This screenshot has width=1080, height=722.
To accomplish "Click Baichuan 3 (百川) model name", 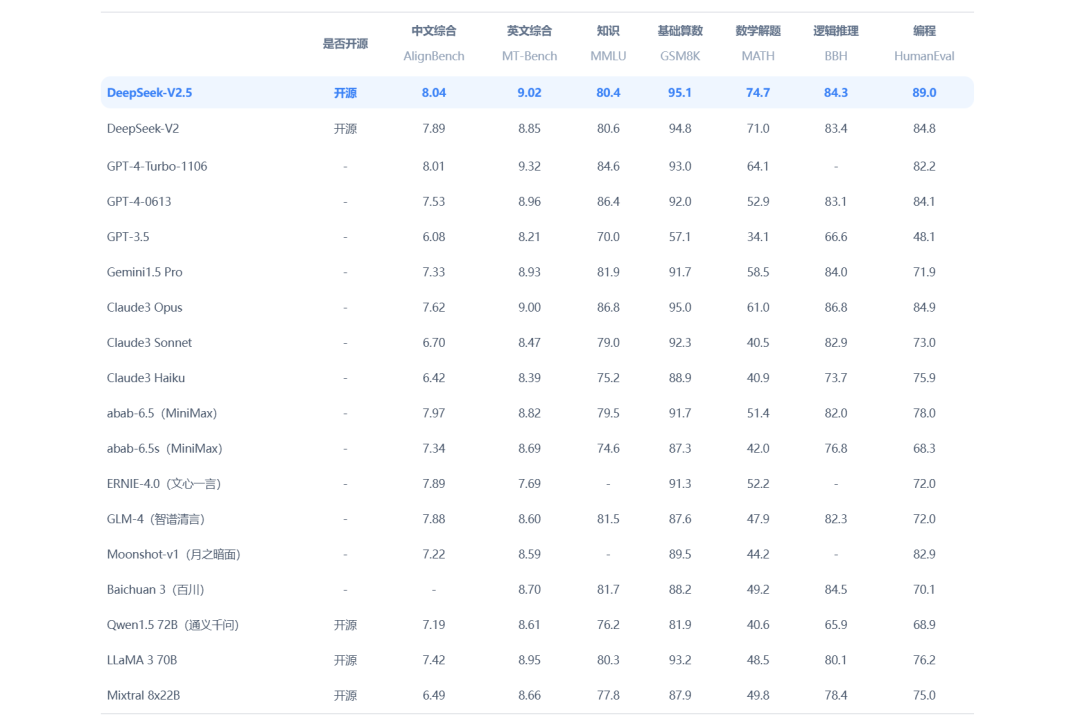I will pyautogui.click(x=156, y=589).
